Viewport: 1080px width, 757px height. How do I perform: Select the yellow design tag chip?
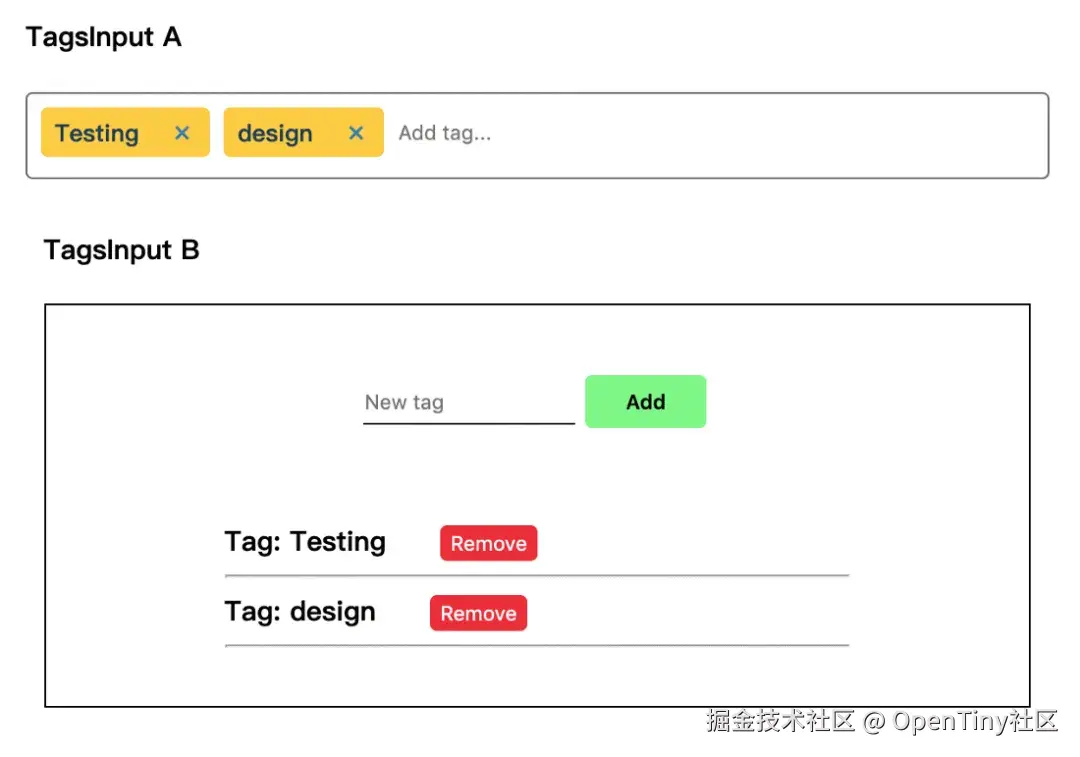coord(276,133)
